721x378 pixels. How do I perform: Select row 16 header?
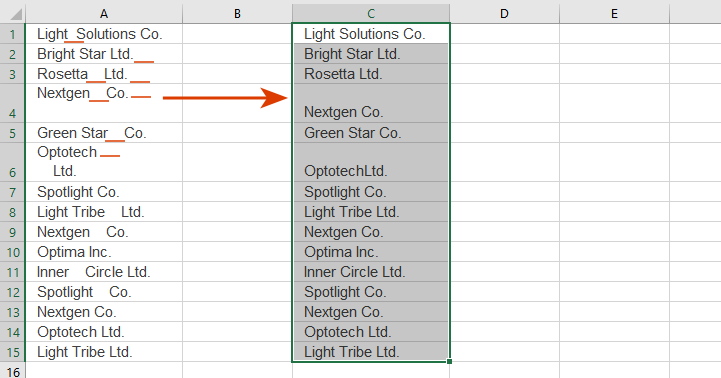[x=12, y=371]
